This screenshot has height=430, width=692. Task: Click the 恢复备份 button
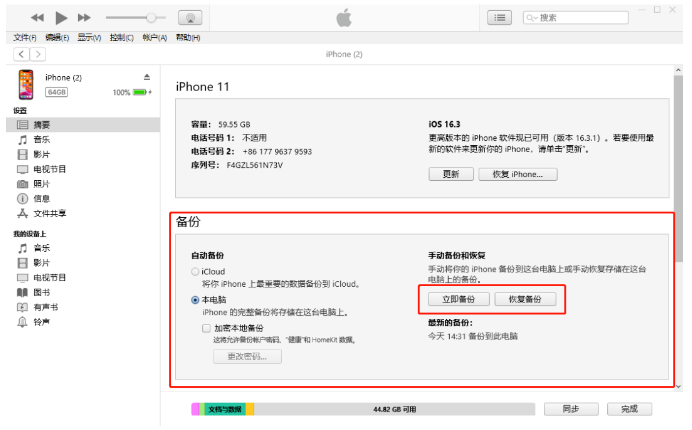pos(525,299)
